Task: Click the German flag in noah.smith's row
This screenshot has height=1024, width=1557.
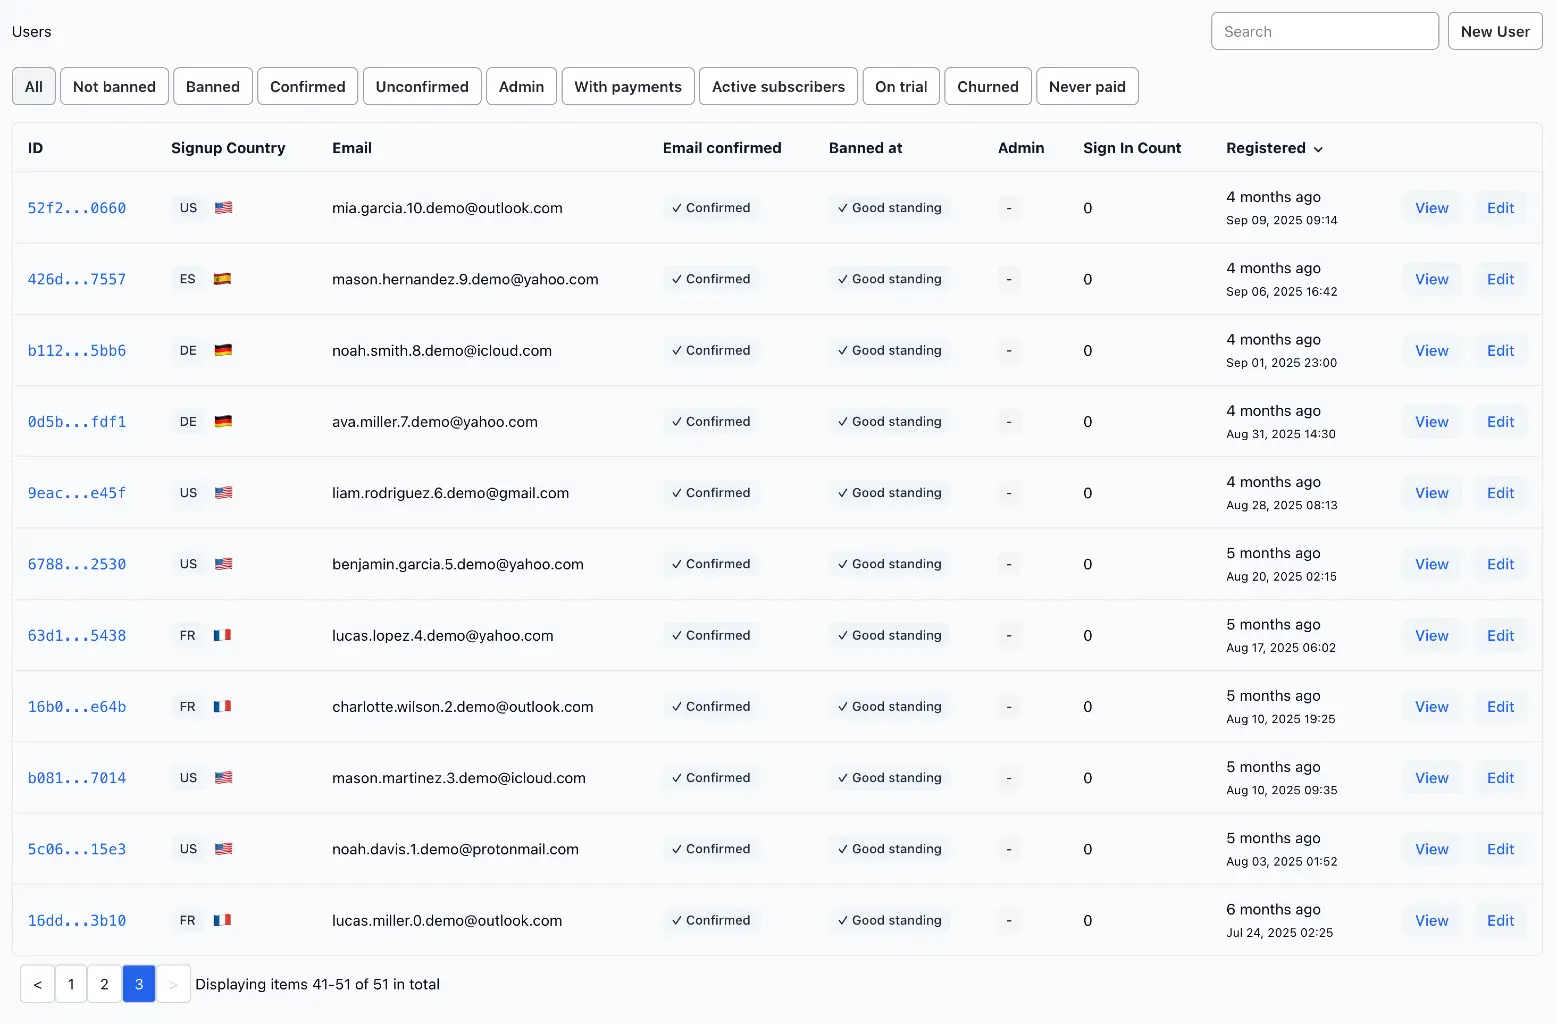Action: click(223, 350)
